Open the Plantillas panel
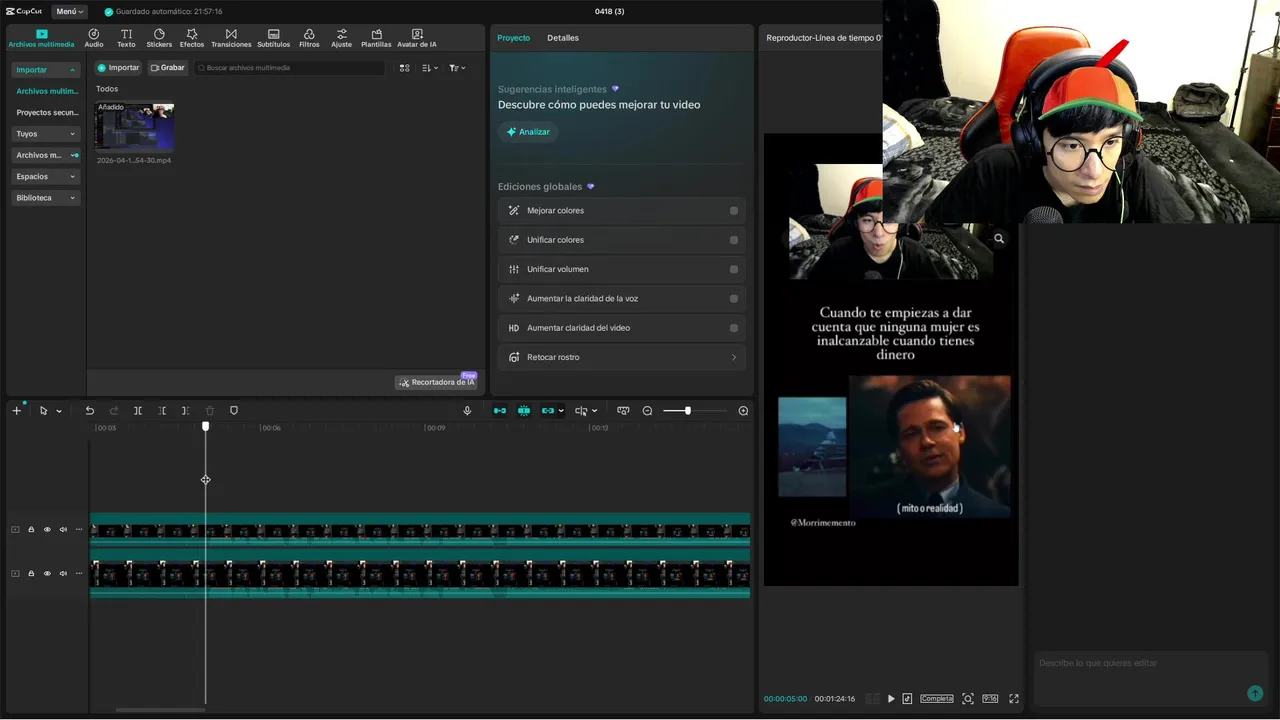Image resolution: width=1280 pixels, height=720 pixels. (376, 38)
